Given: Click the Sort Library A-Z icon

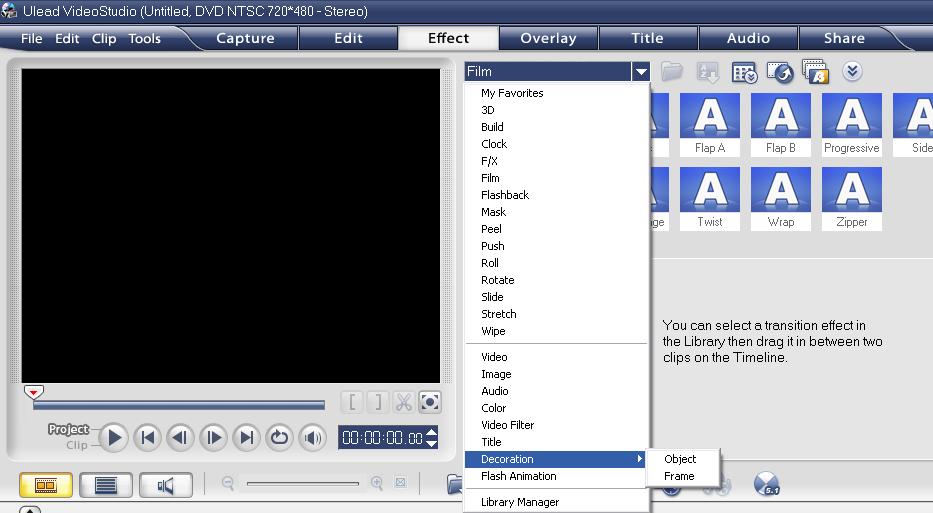Looking at the screenshot, I should coord(707,72).
